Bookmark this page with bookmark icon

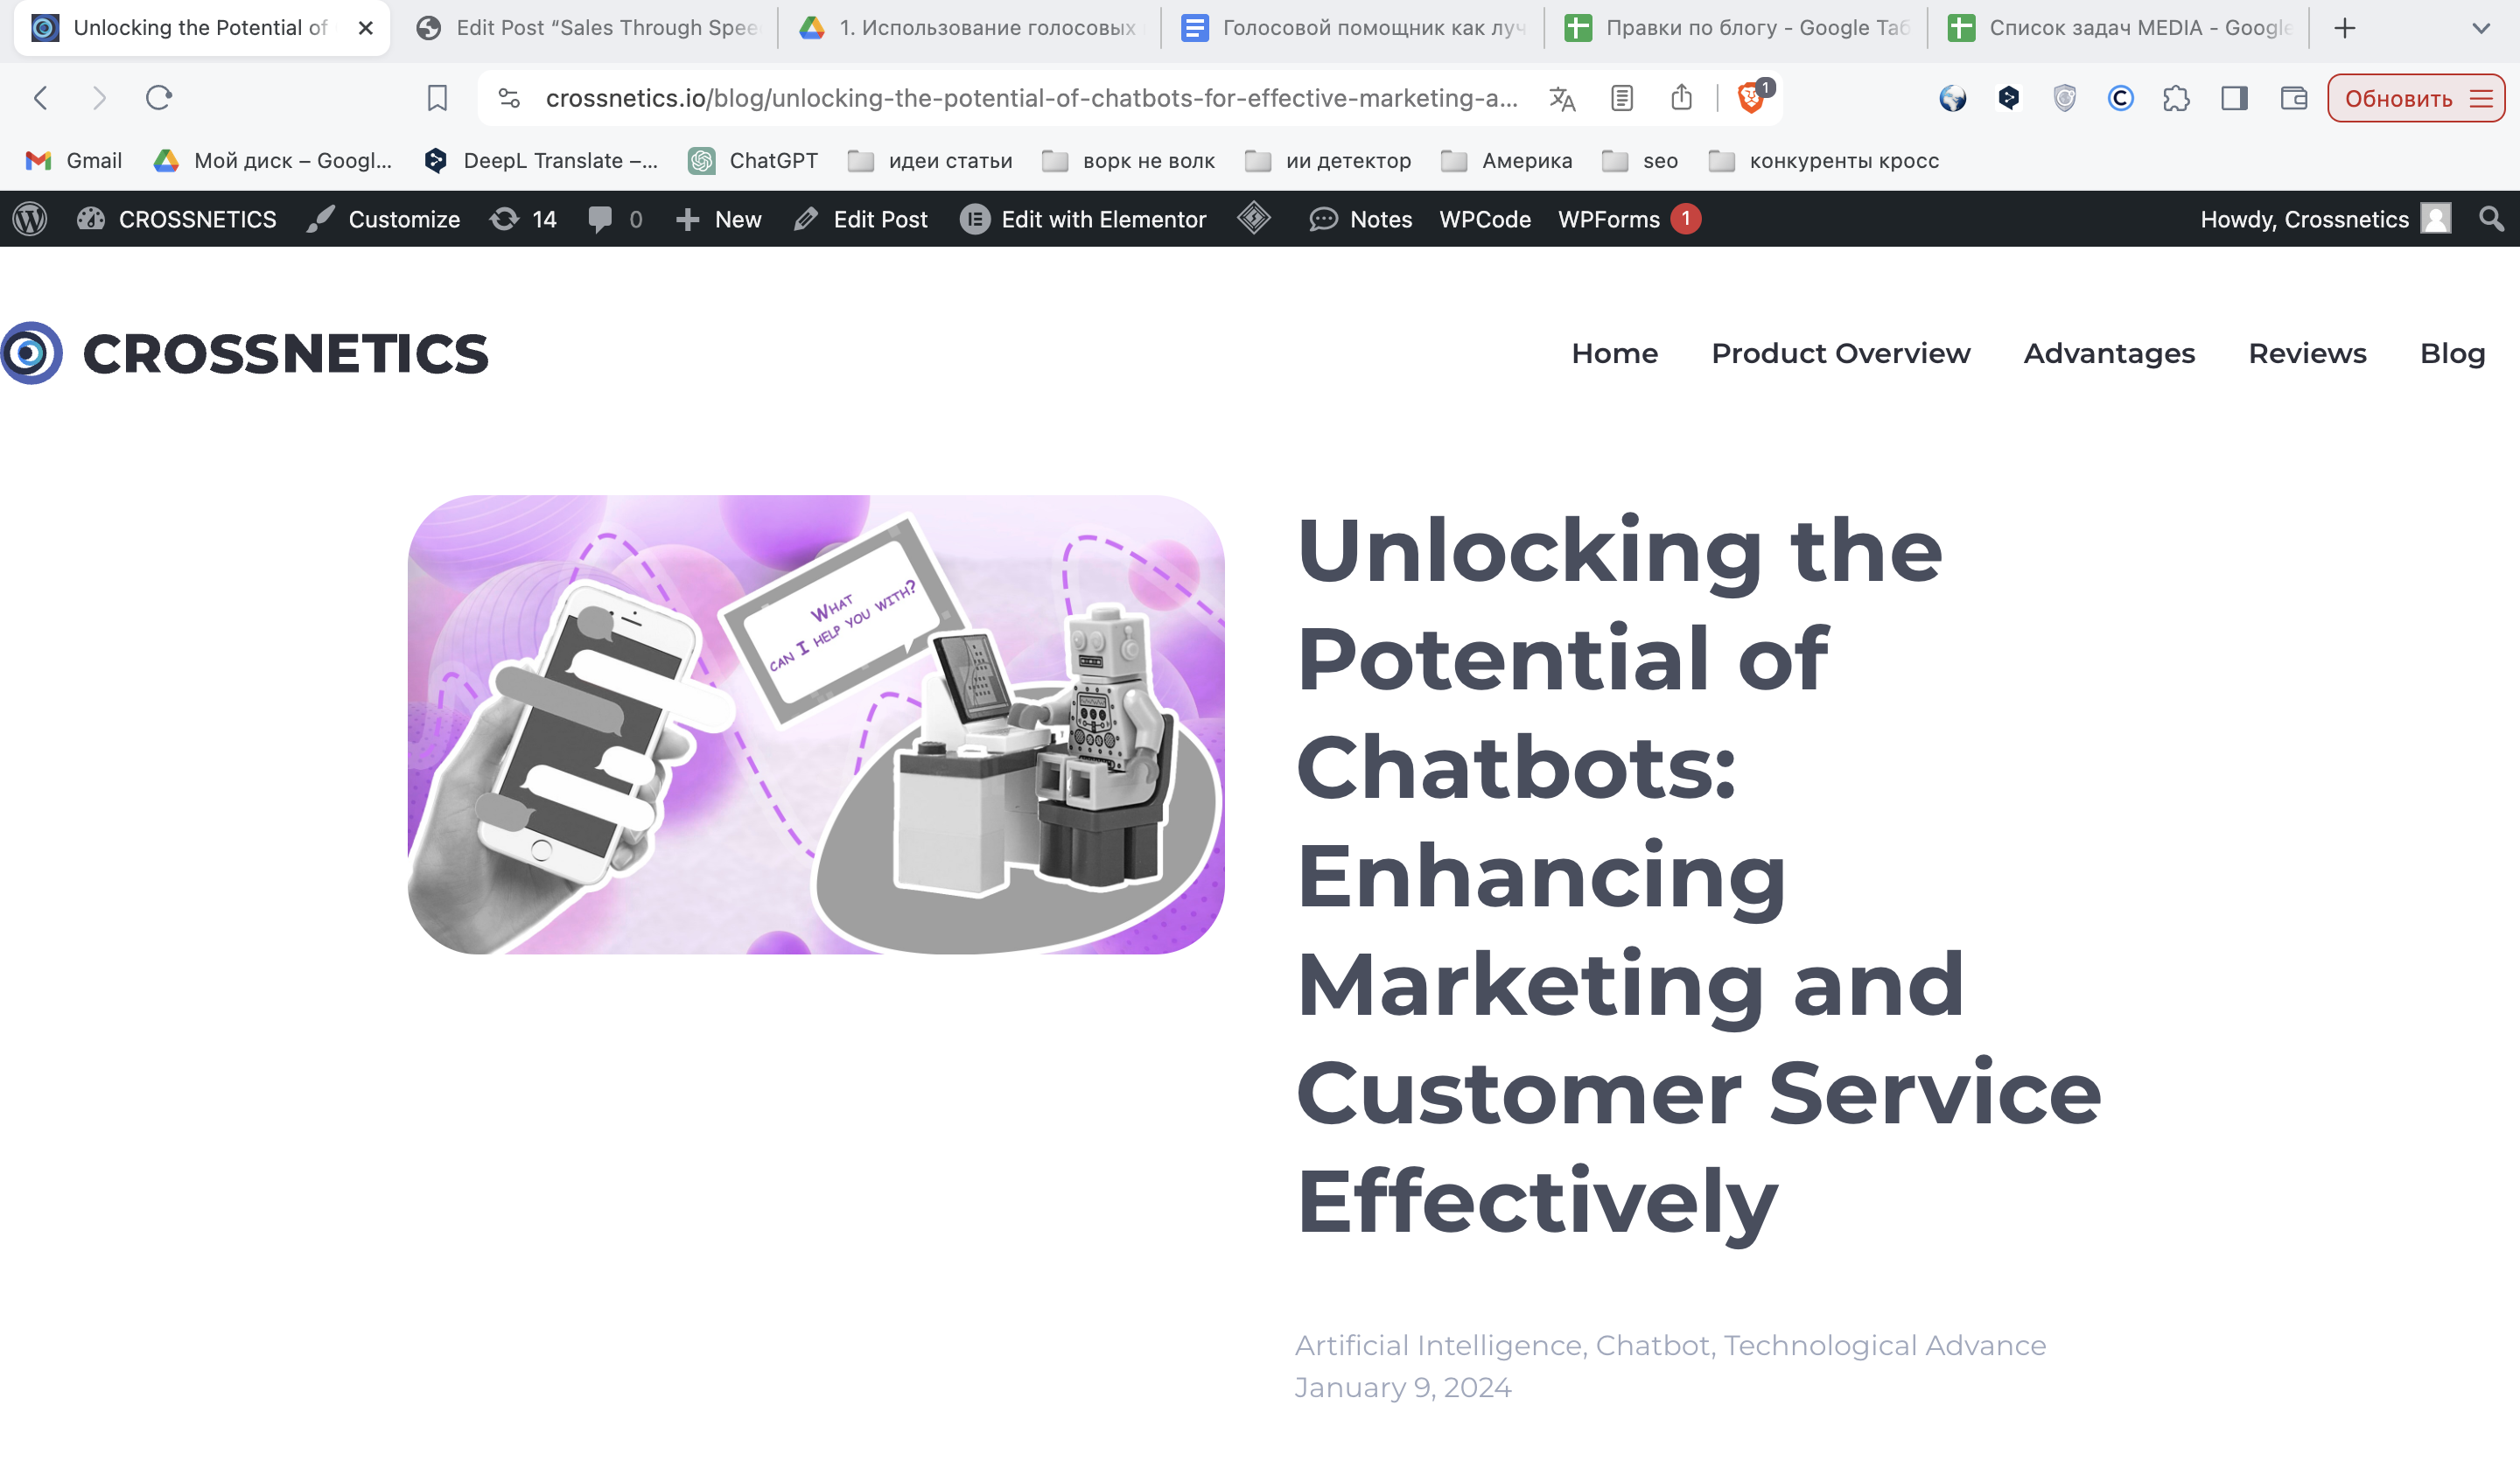[437, 98]
